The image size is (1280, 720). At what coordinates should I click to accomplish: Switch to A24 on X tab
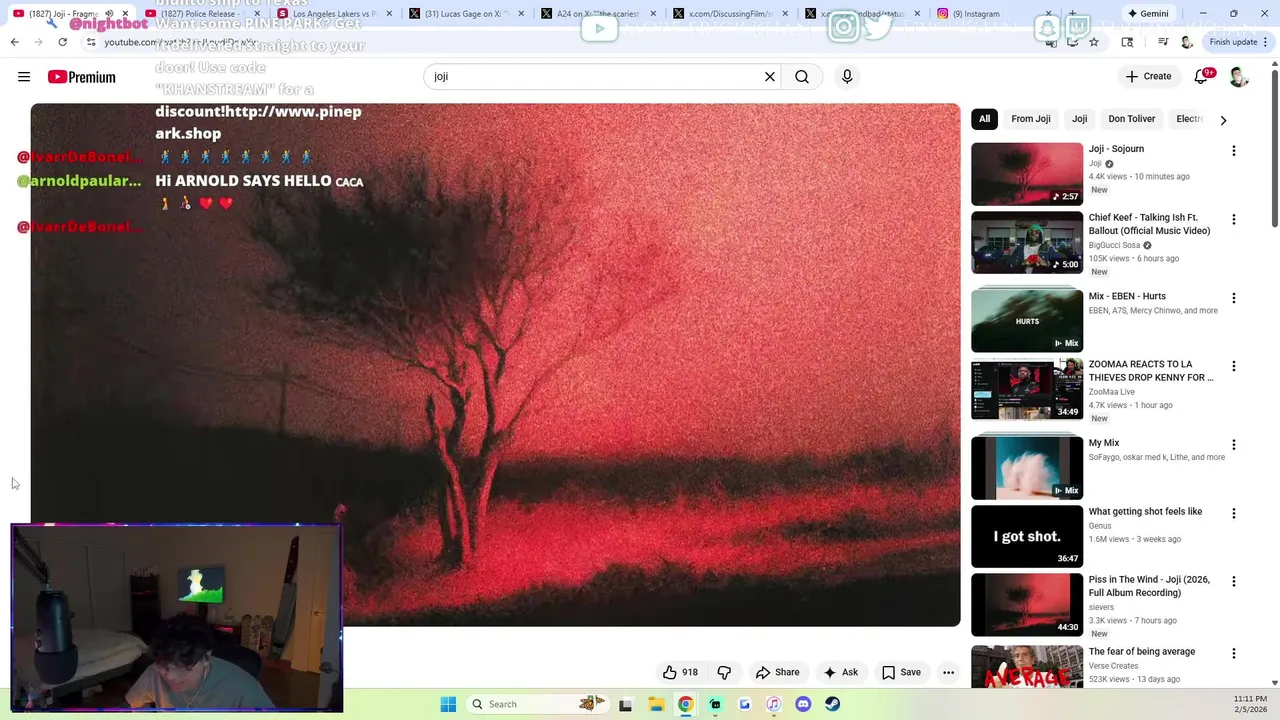click(x=597, y=14)
